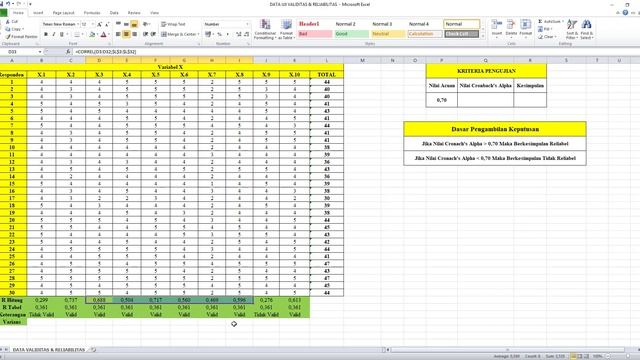640x360 pixels.
Task: Click the Excel Help question icon
Action: point(625,13)
